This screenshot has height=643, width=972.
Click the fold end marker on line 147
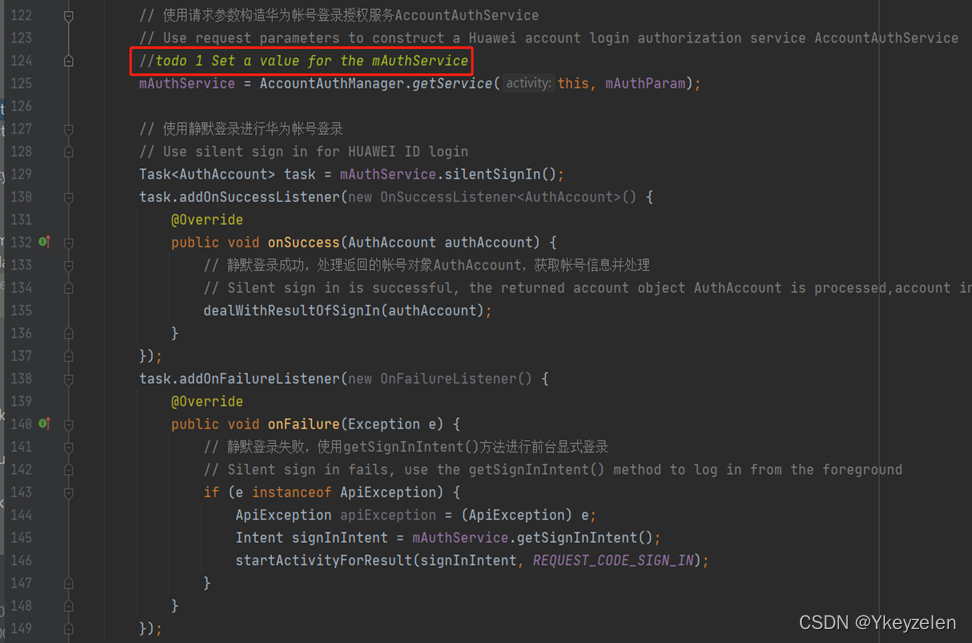(69, 583)
